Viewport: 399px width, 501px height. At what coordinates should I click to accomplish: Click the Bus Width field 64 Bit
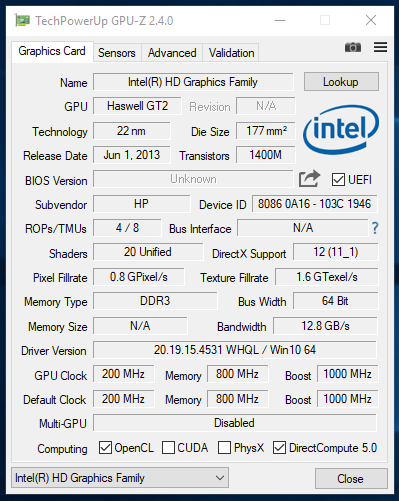click(336, 301)
